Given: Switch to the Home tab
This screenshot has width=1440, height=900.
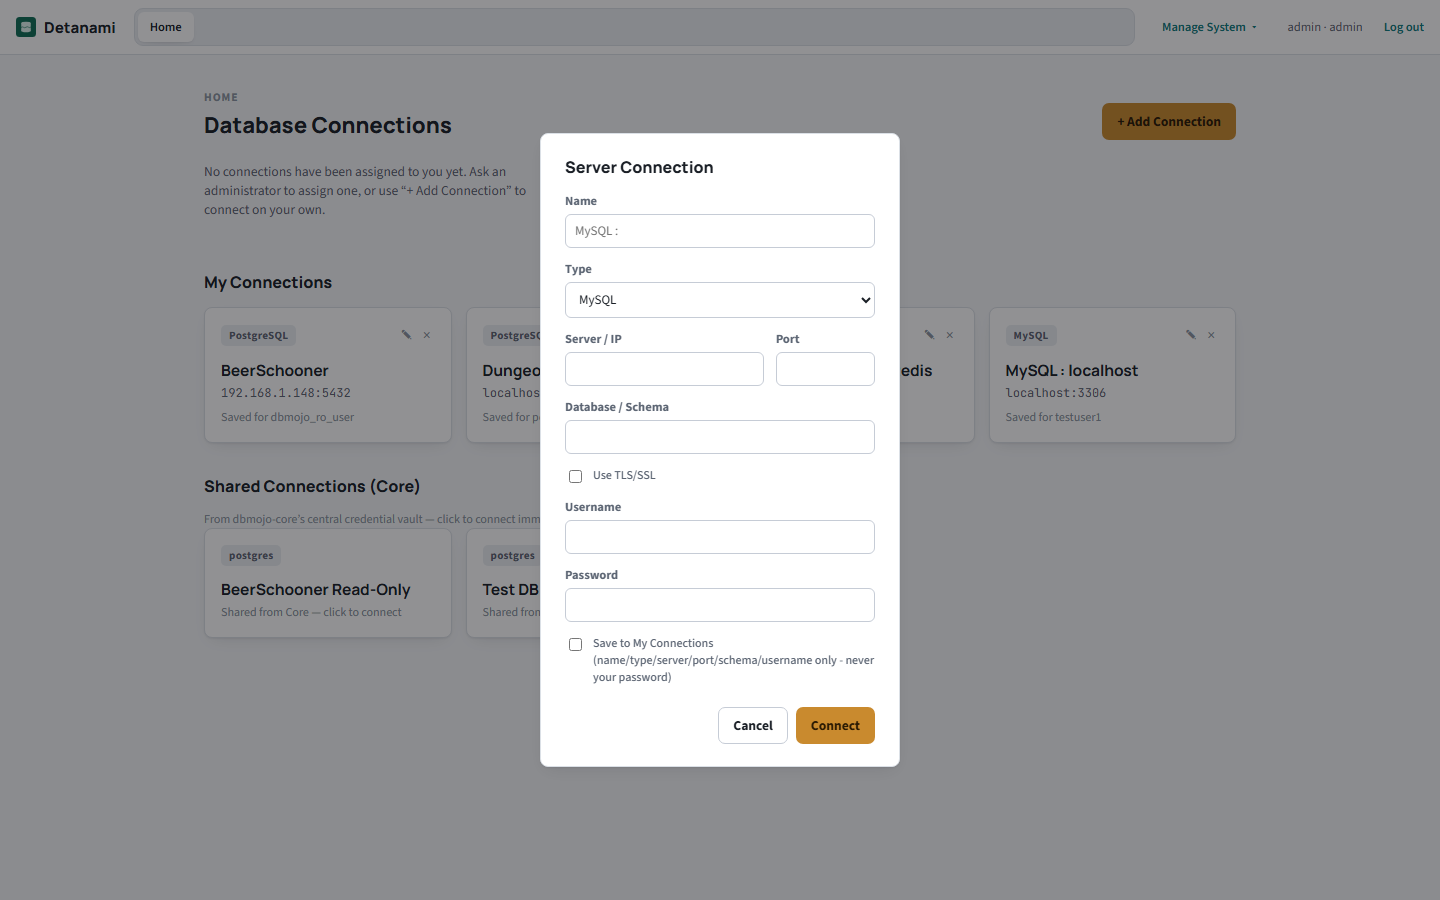Looking at the screenshot, I should [166, 27].
